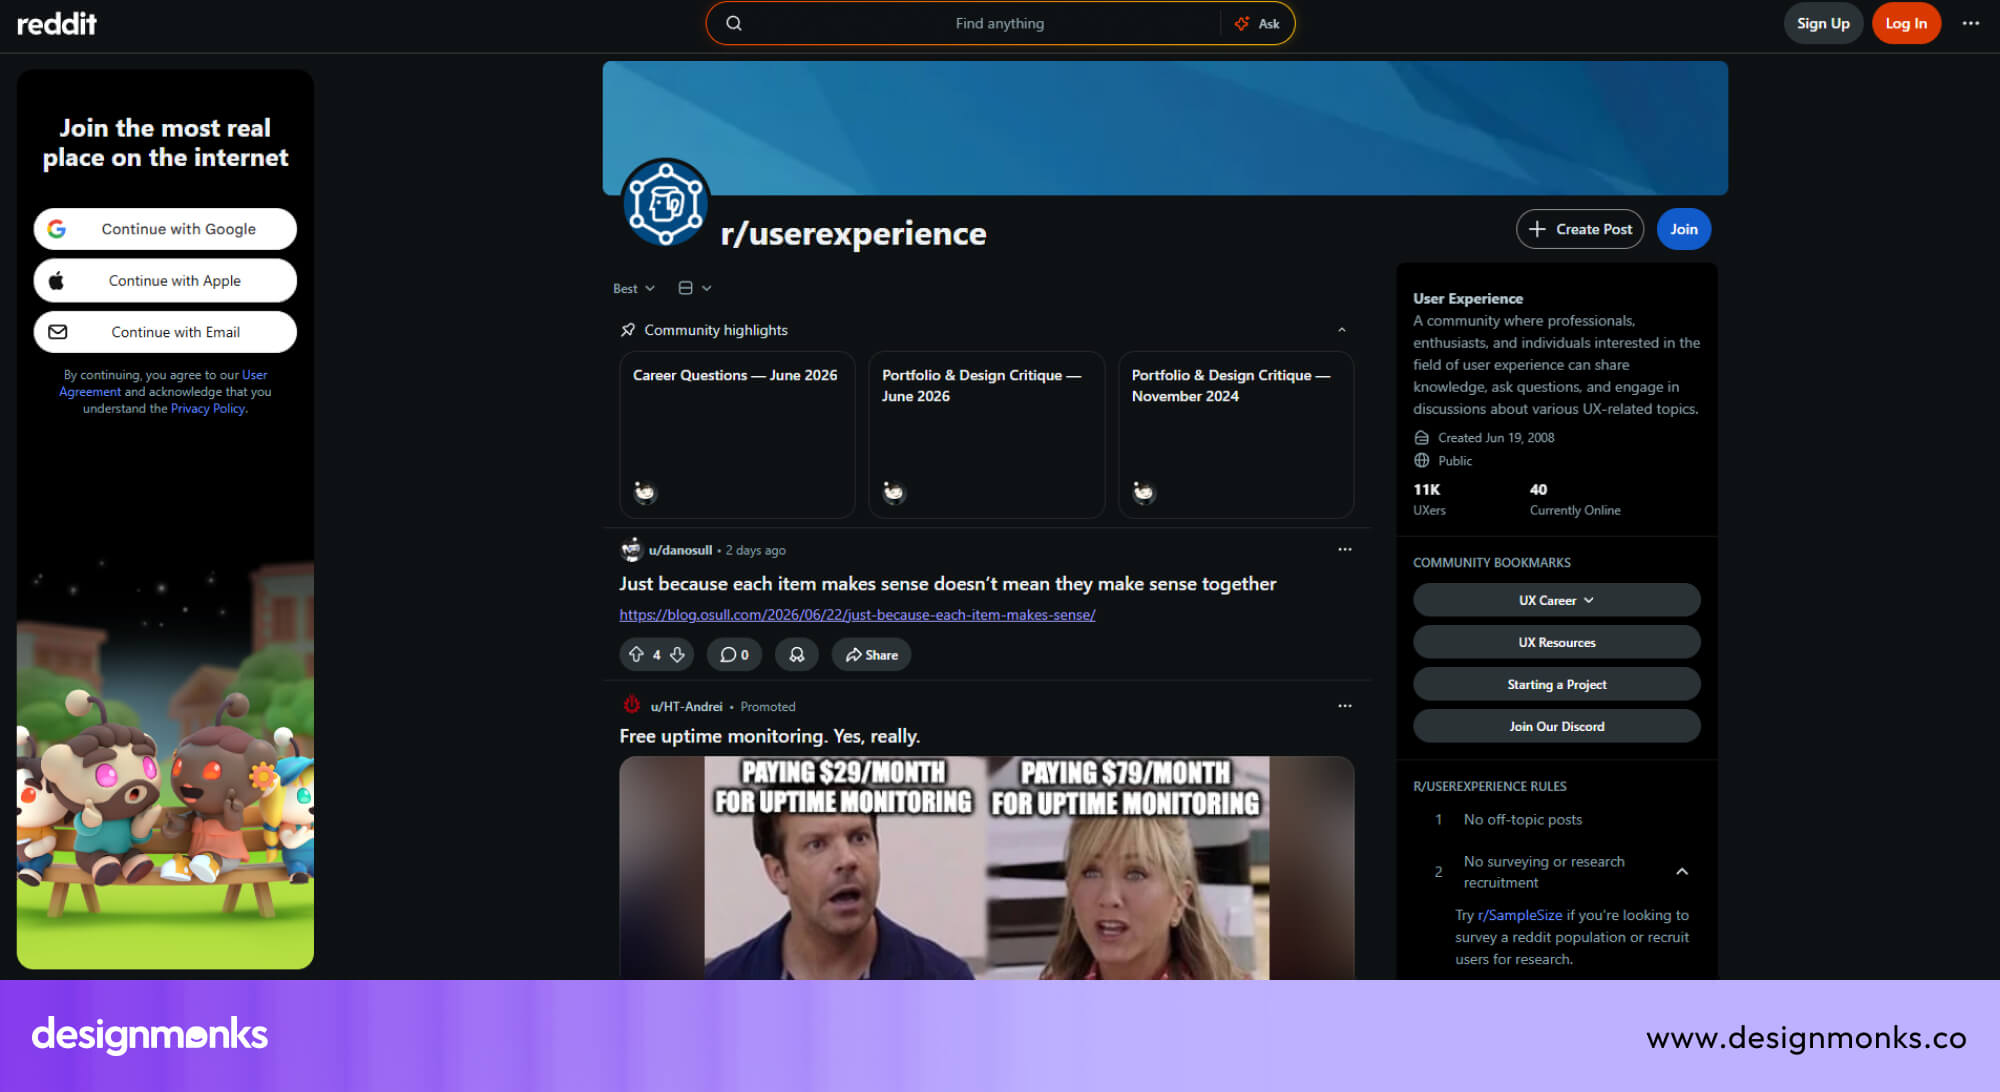Click Free uptime monitoring promoted title
Screen dimensions: 2000x1092
click(x=769, y=736)
